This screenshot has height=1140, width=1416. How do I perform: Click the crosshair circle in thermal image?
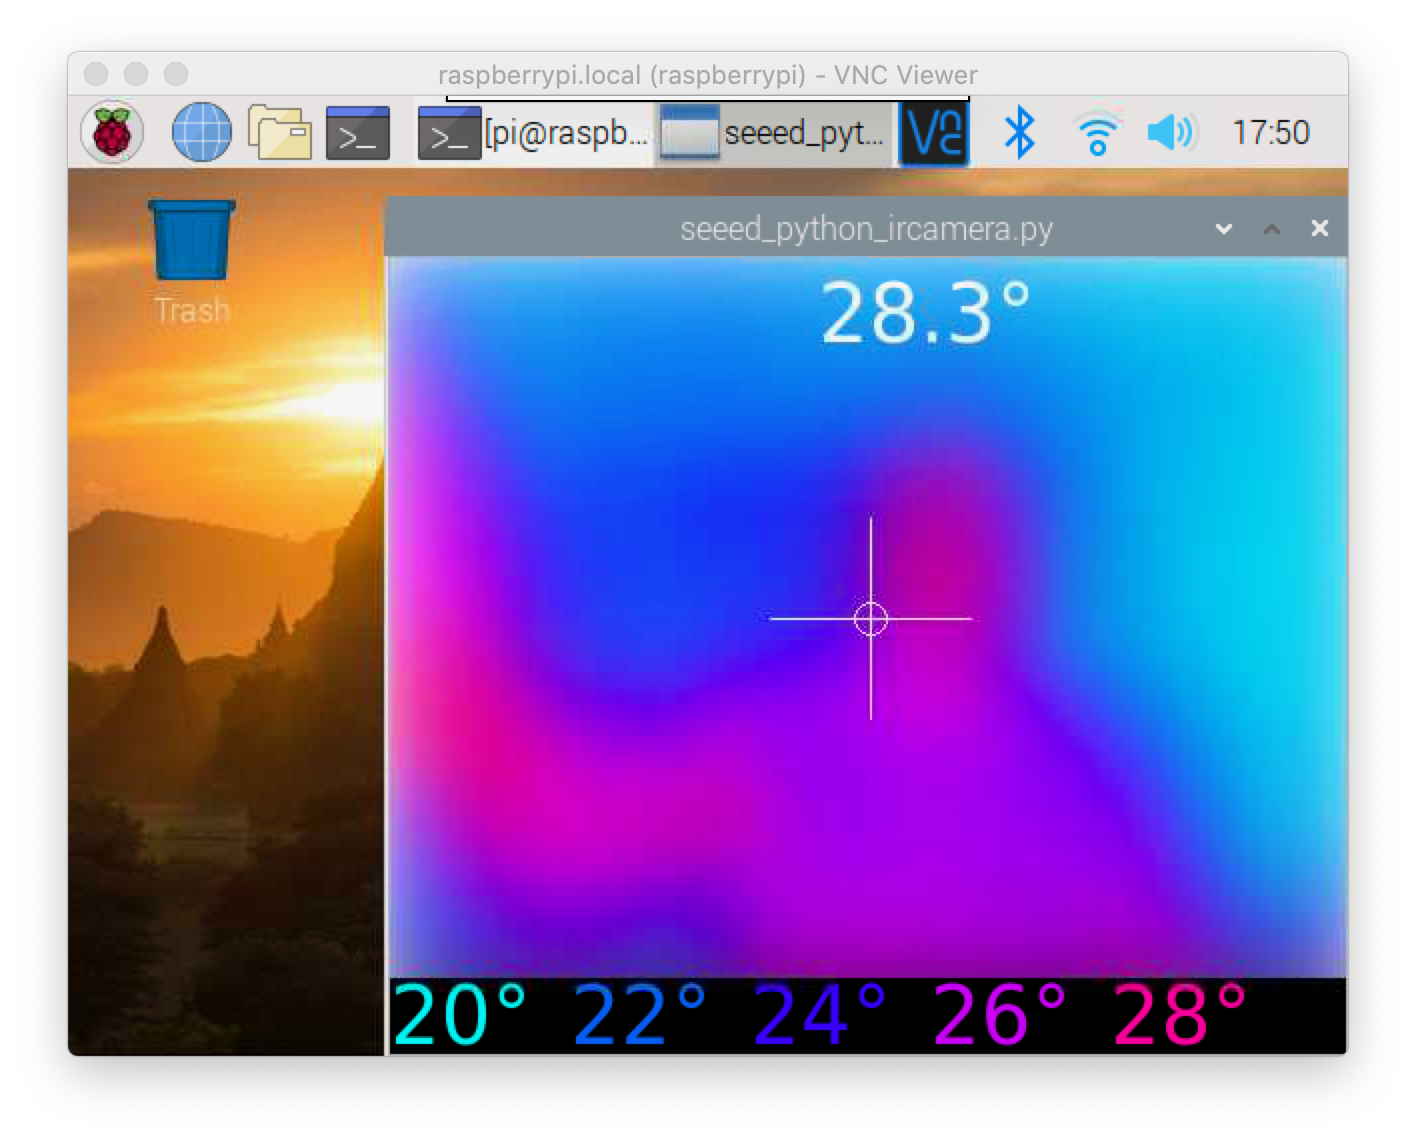[x=871, y=619]
